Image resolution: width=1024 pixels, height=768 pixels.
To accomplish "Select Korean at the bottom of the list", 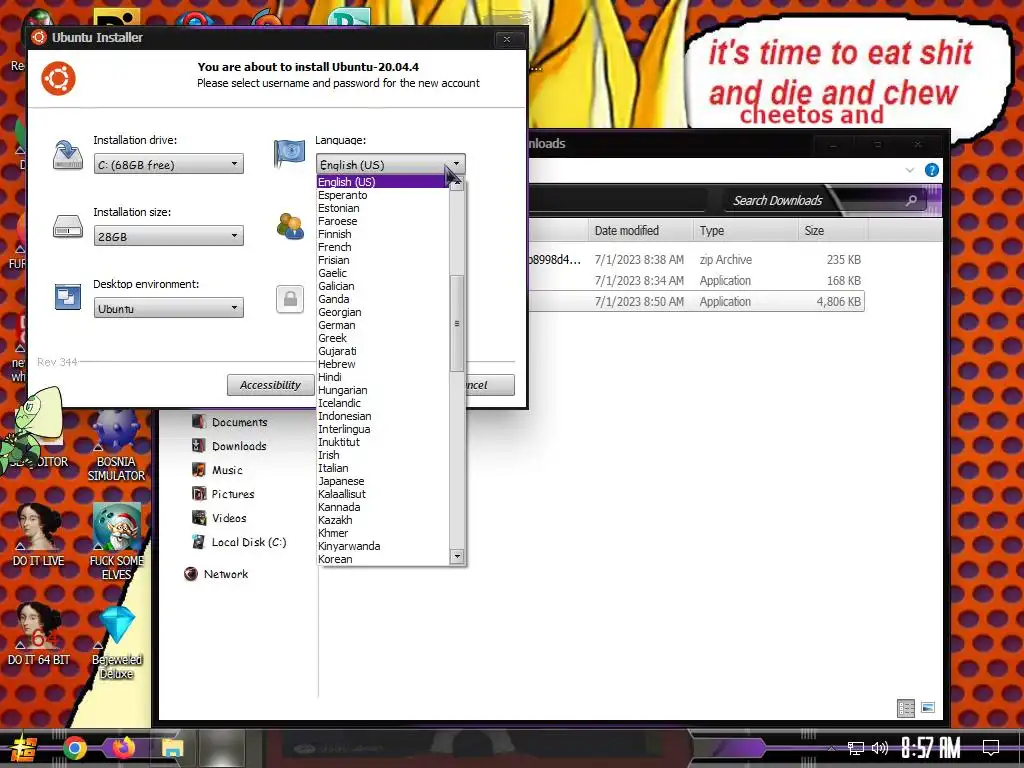I will pos(335,559).
